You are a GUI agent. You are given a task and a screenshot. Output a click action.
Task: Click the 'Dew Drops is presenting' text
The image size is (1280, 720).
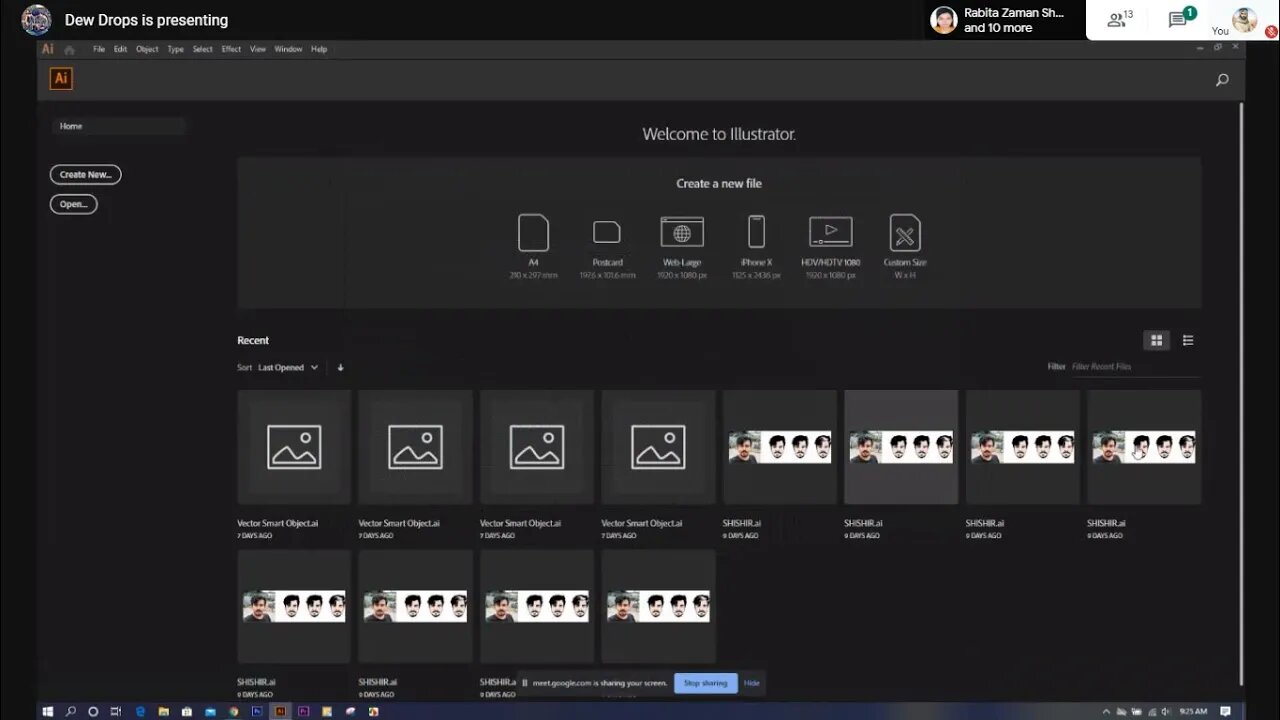coord(146,20)
